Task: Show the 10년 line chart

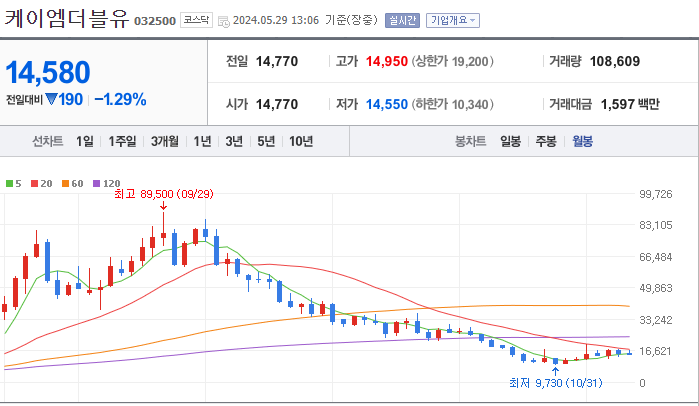Action: coord(301,142)
